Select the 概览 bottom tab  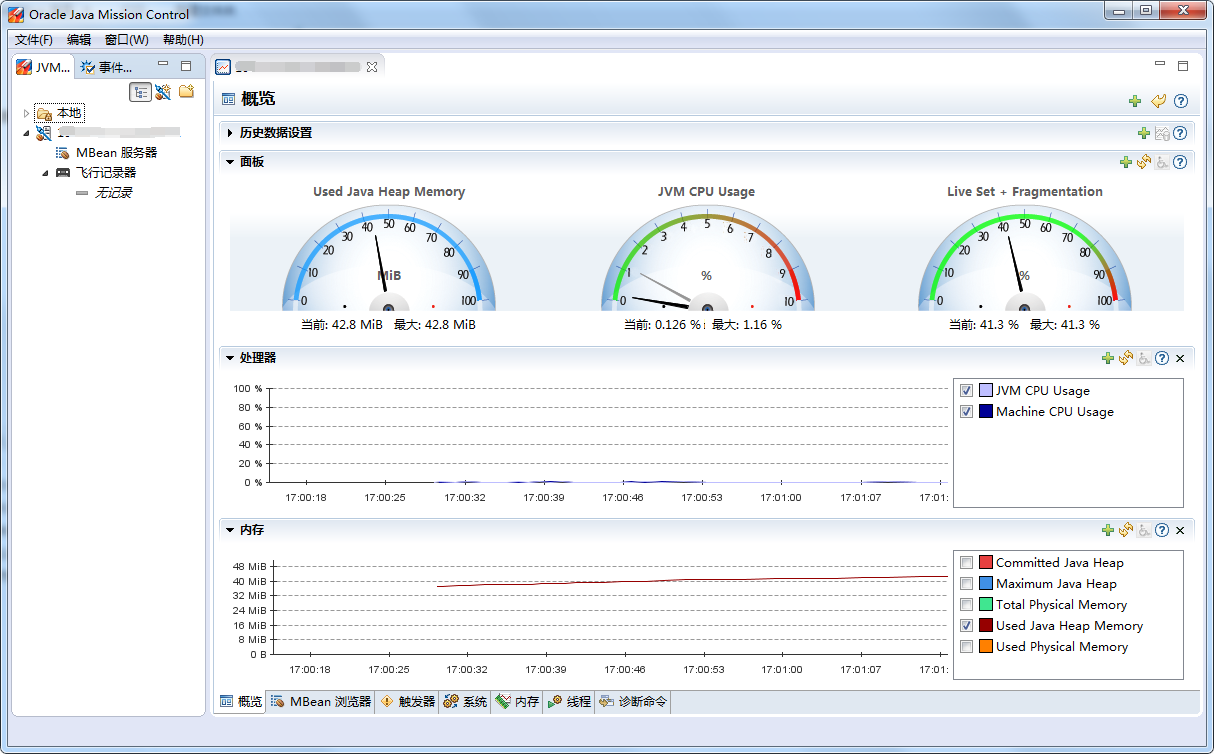tap(241, 702)
